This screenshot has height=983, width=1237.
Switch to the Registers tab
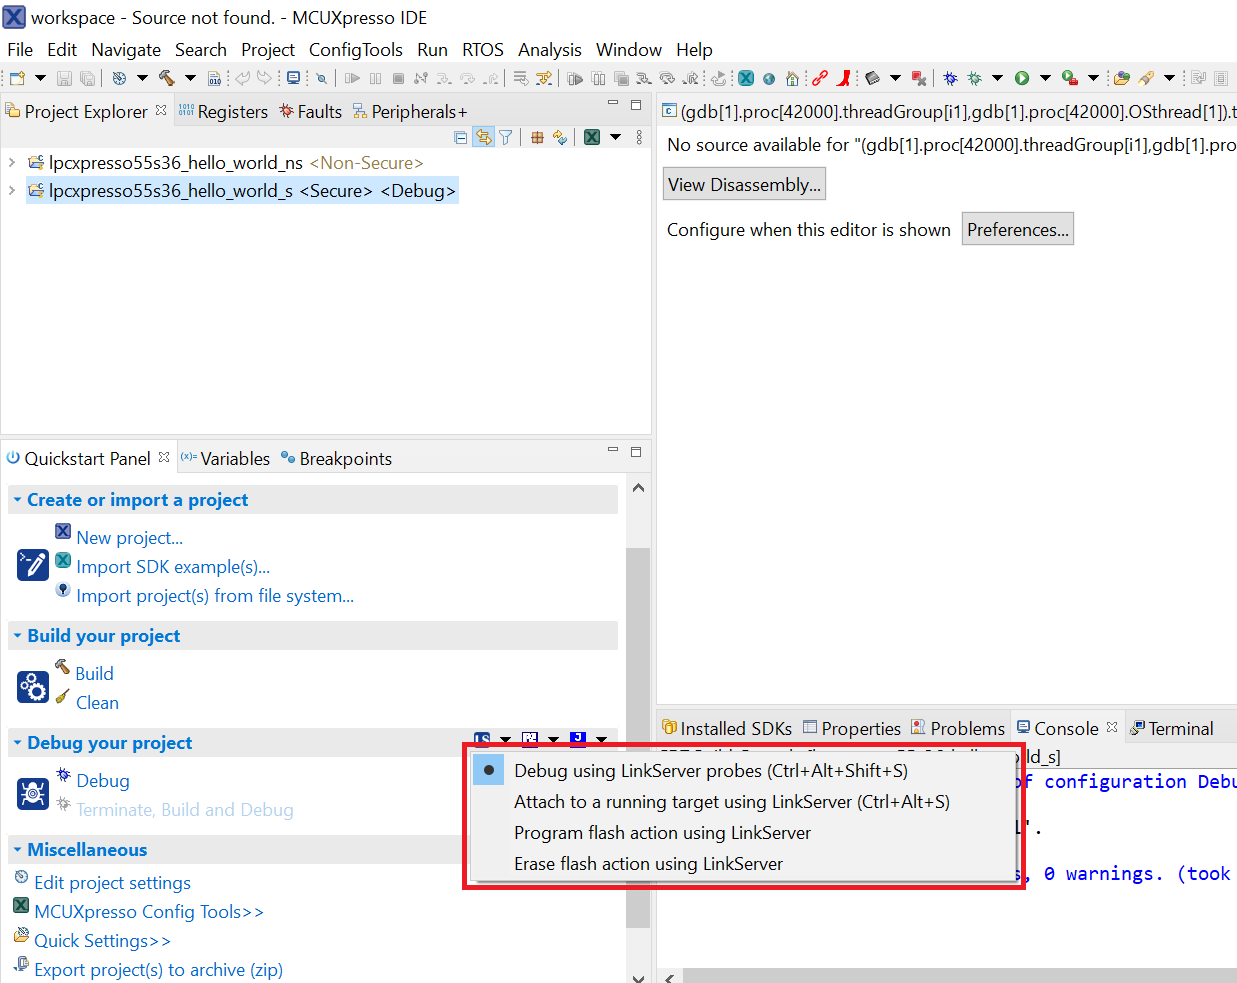click(x=232, y=112)
